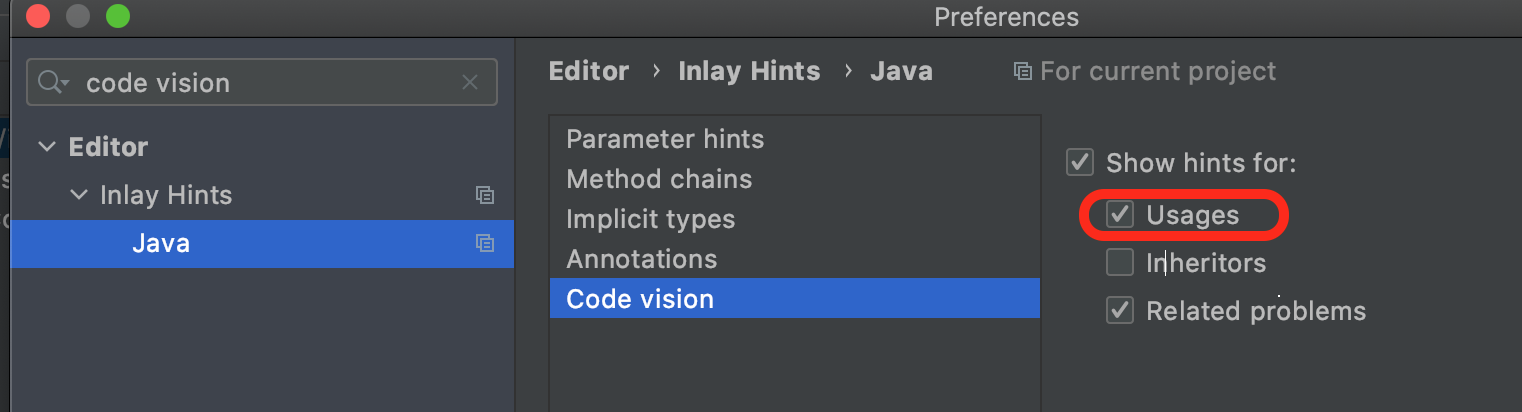1522x412 pixels.
Task: Focus the settings search field
Action: coord(270,83)
